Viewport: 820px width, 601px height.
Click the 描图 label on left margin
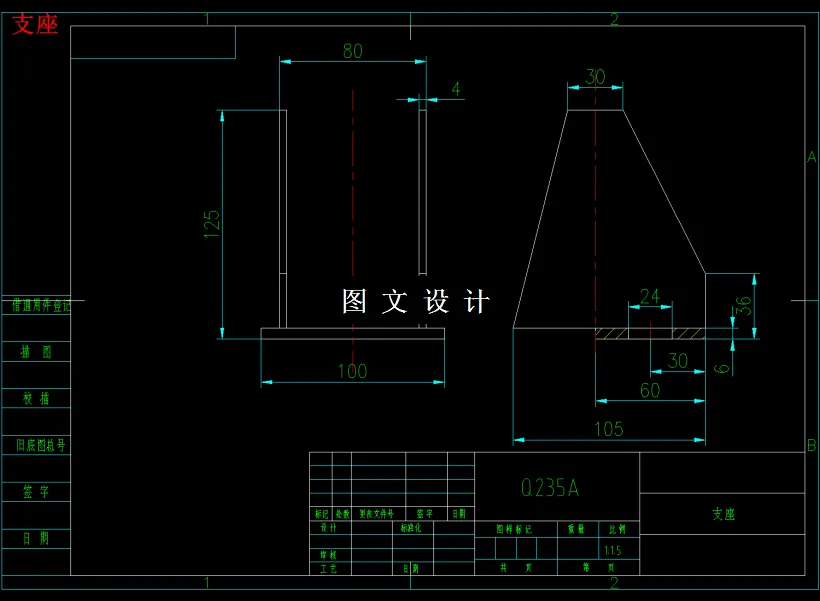(x=38, y=352)
